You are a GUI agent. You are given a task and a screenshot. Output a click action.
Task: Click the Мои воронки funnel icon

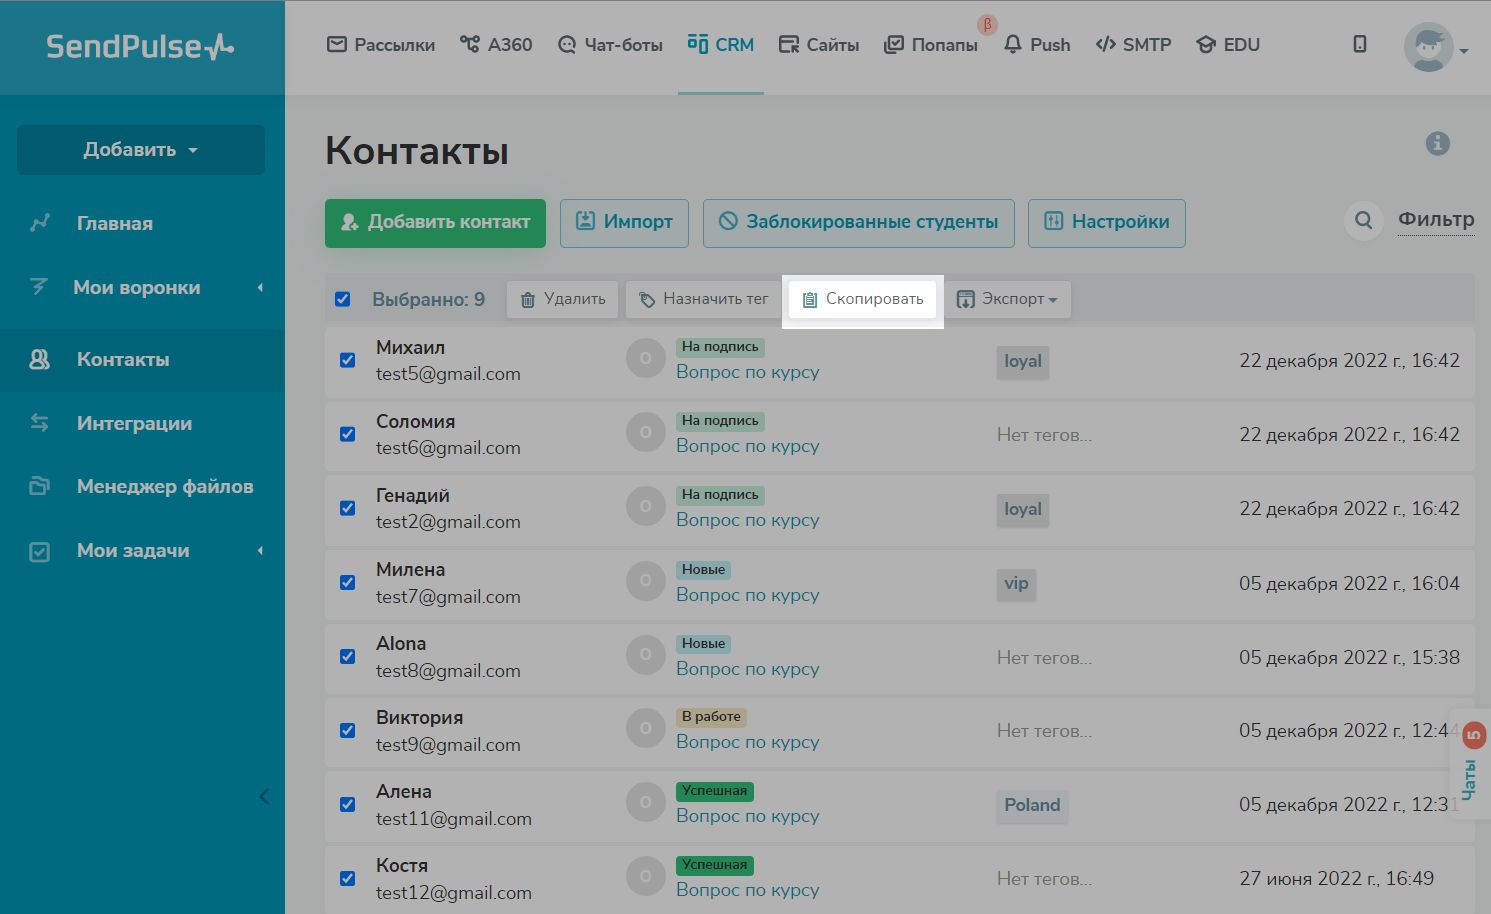[x=40, y=287]
